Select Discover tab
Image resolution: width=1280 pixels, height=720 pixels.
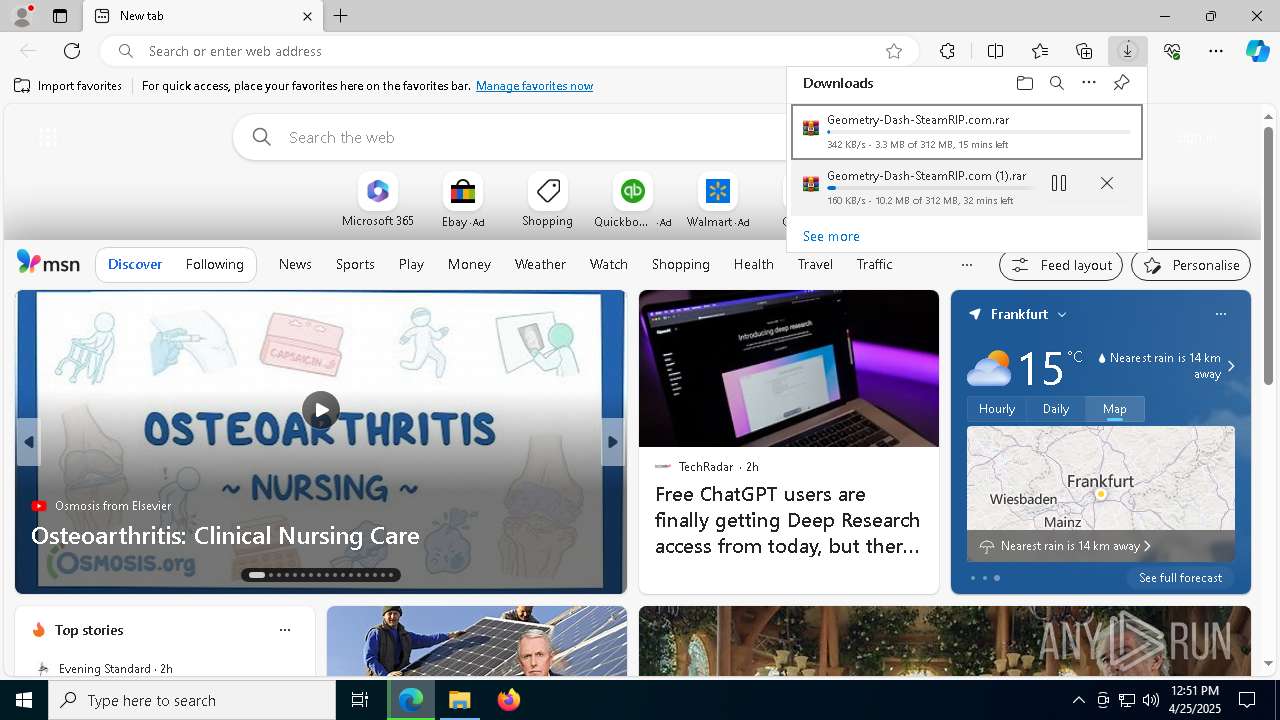135,264
